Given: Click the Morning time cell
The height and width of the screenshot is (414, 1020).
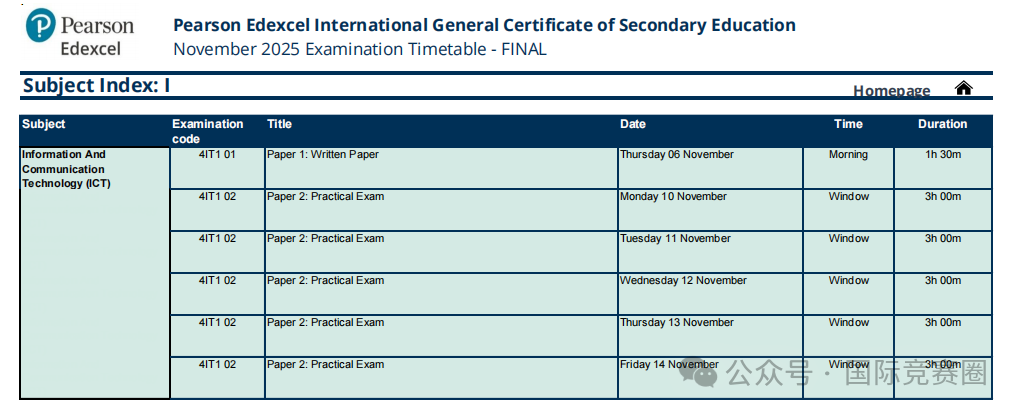Looking at the screenshot, I should coord(848,168).
